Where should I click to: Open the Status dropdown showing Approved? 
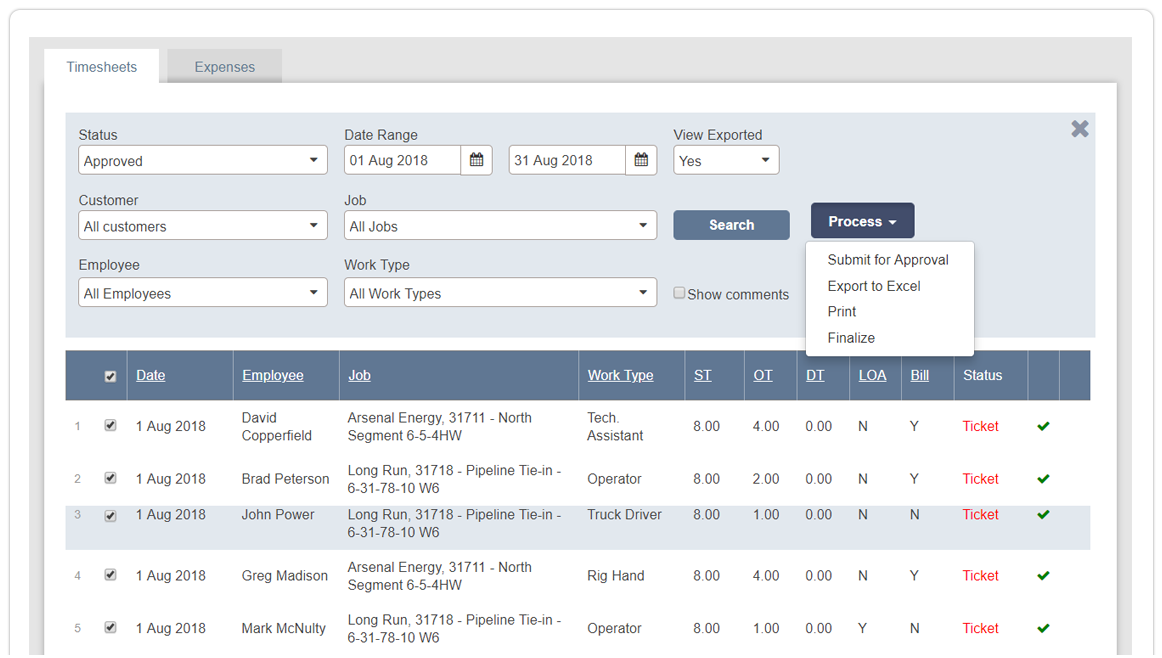203,159
